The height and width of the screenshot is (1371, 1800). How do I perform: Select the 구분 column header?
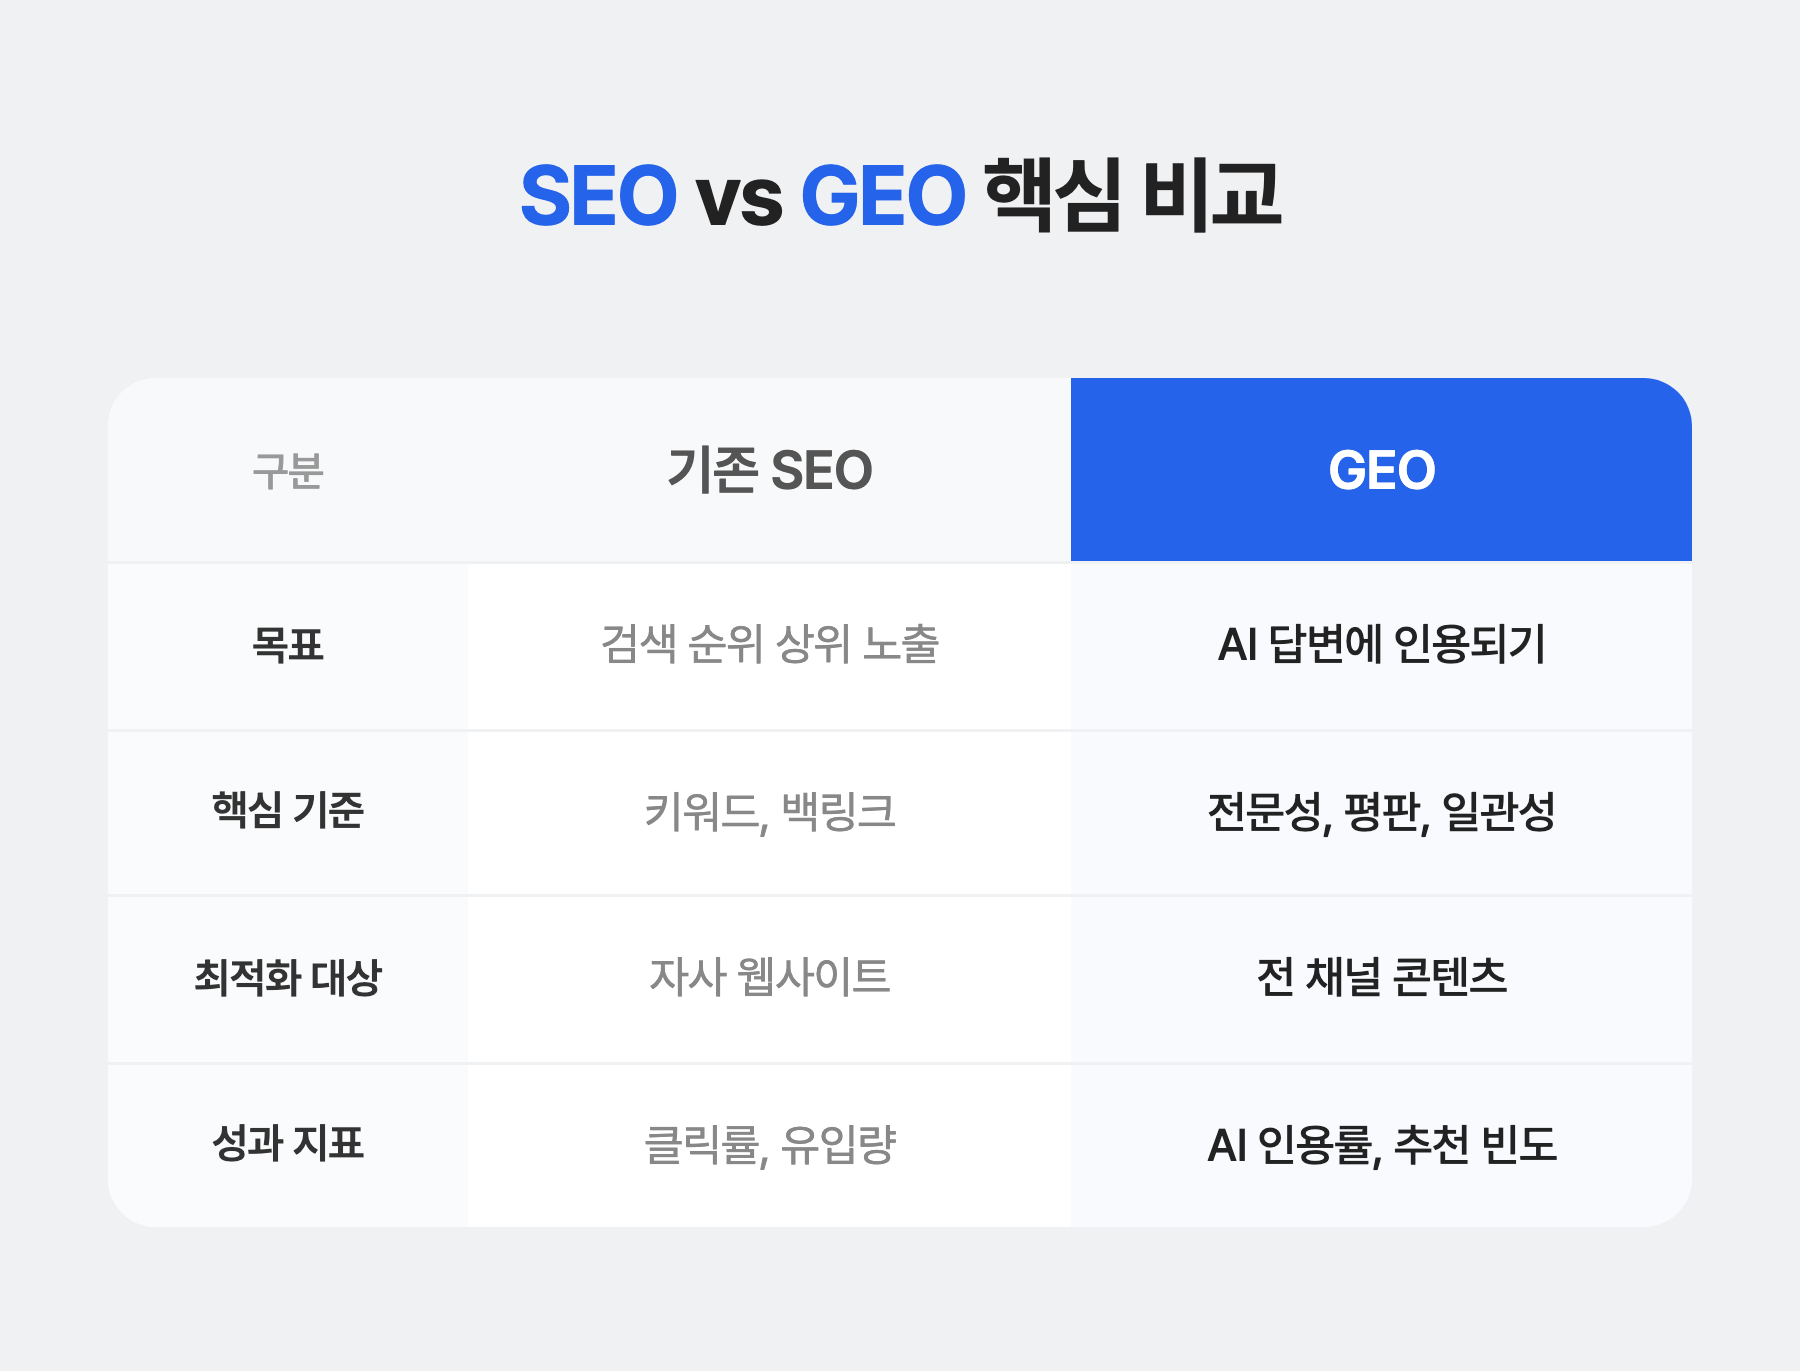point(287,470)
